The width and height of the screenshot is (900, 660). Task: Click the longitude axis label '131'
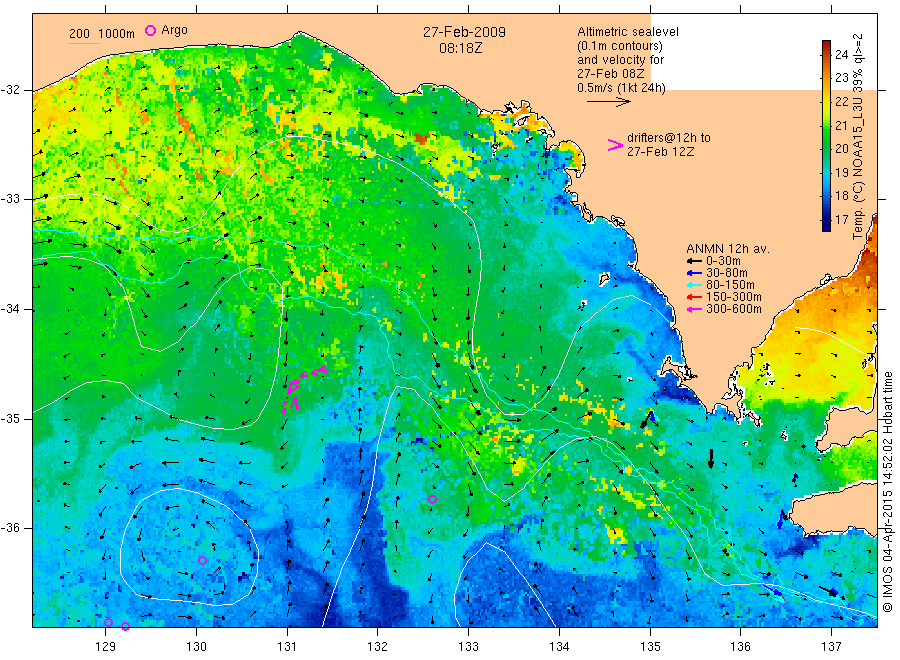coord(287,647)
